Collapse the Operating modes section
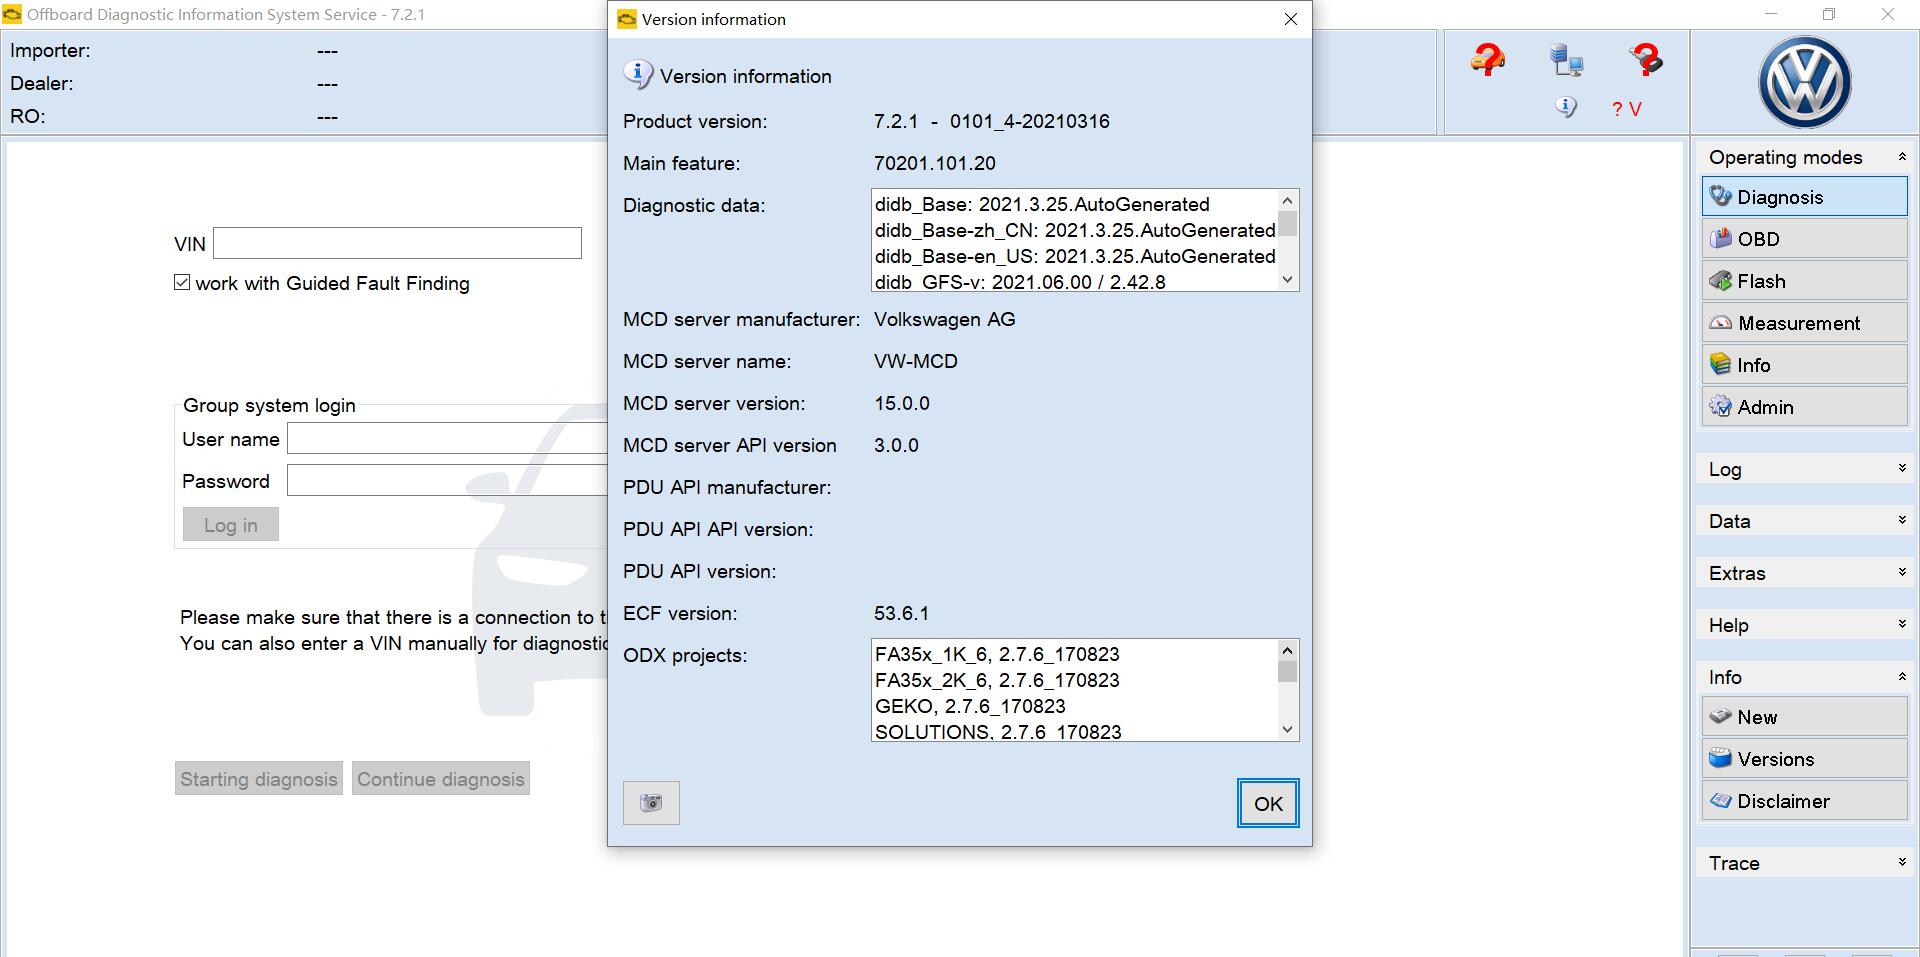Viewport: 1920px width, 957px height. [1805, 157]
